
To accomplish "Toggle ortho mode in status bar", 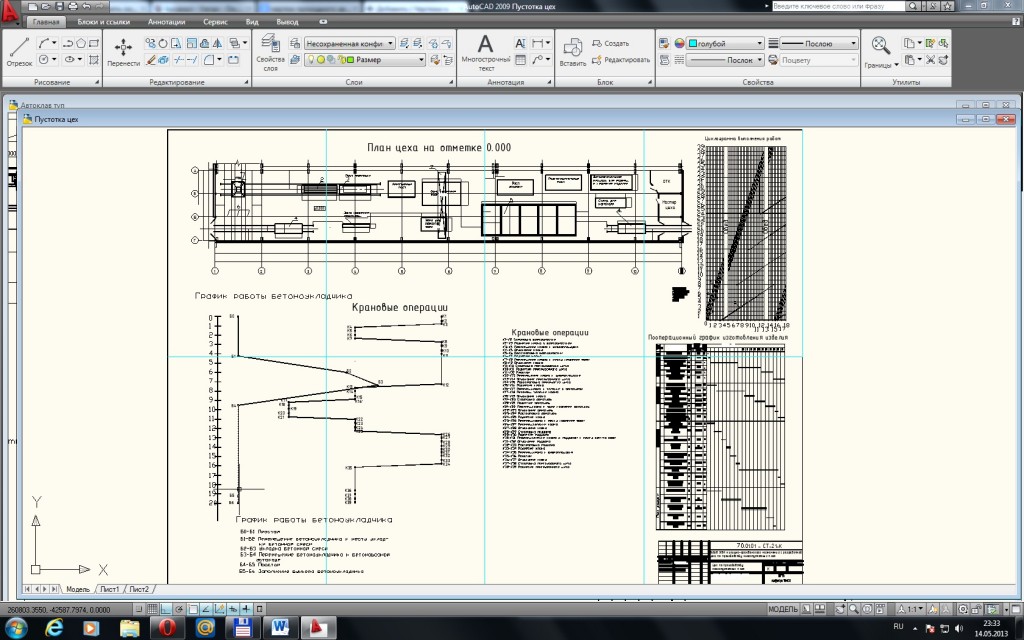I will [x=166, y=609].
